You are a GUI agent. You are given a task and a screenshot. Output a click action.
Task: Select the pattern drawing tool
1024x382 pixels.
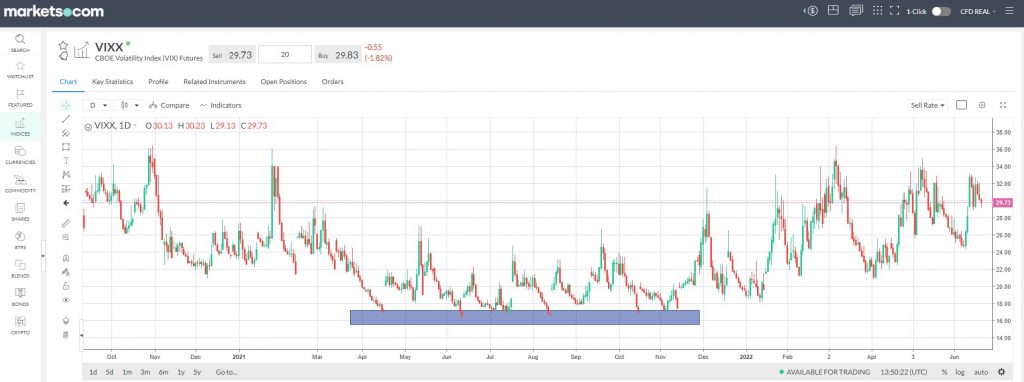pyautogui.click(x=65, y=174)
